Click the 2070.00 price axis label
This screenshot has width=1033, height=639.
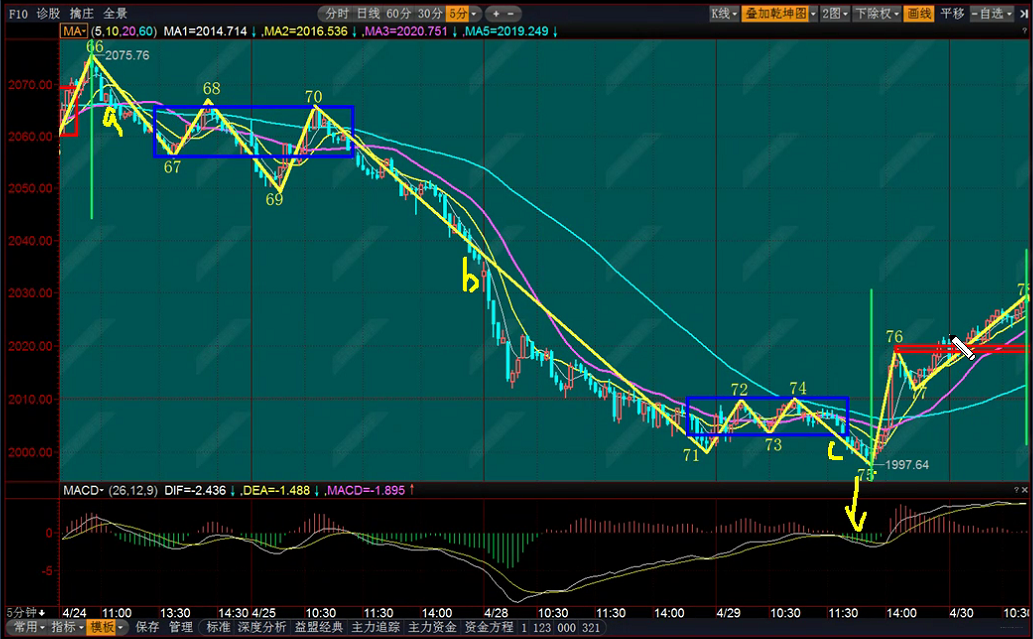(30, 84)
